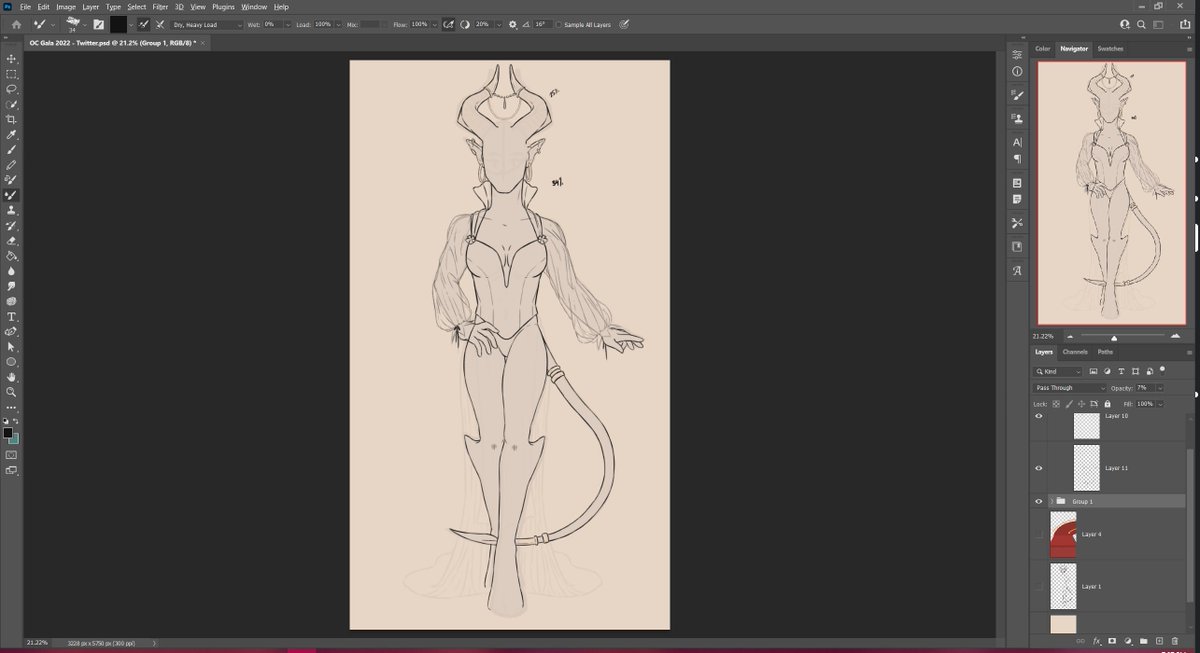This screenshot has width=1200, height=653.
Task: Open the Pass Through blend mode dropdown
Action: pos(1070,388)
